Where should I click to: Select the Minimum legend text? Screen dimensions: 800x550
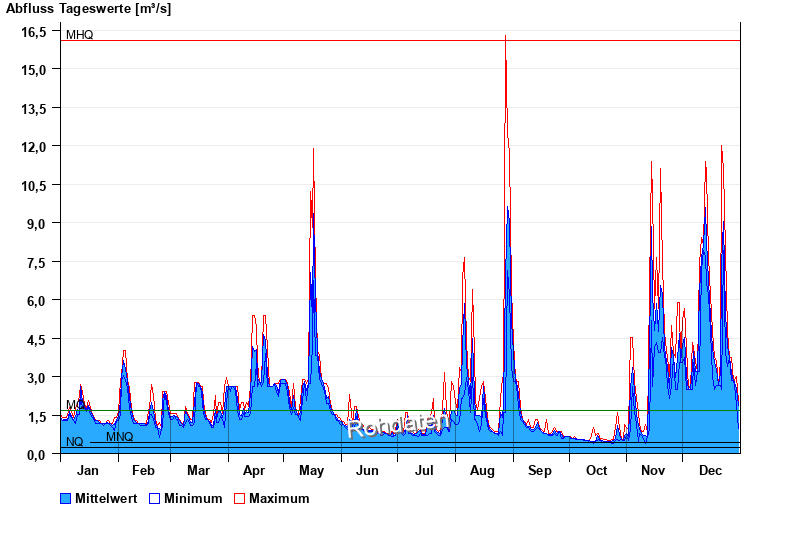[193, 498]
